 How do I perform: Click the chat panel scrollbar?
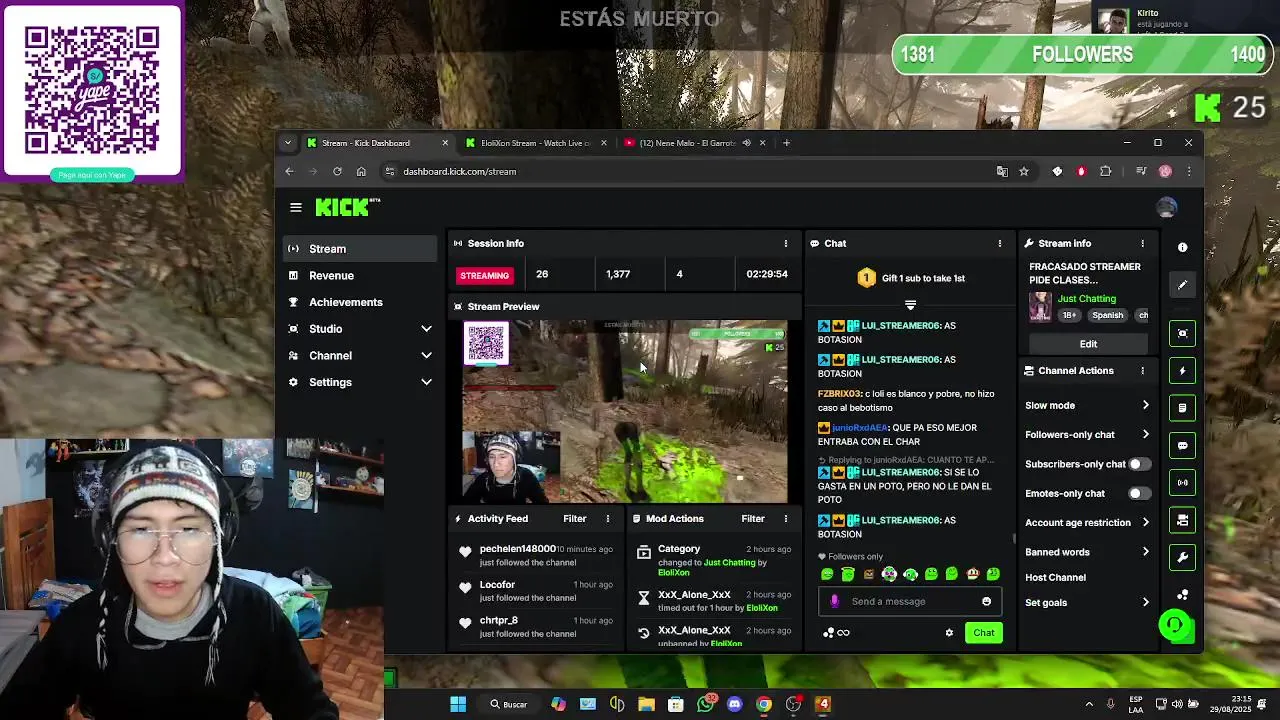coord(1014,538)
